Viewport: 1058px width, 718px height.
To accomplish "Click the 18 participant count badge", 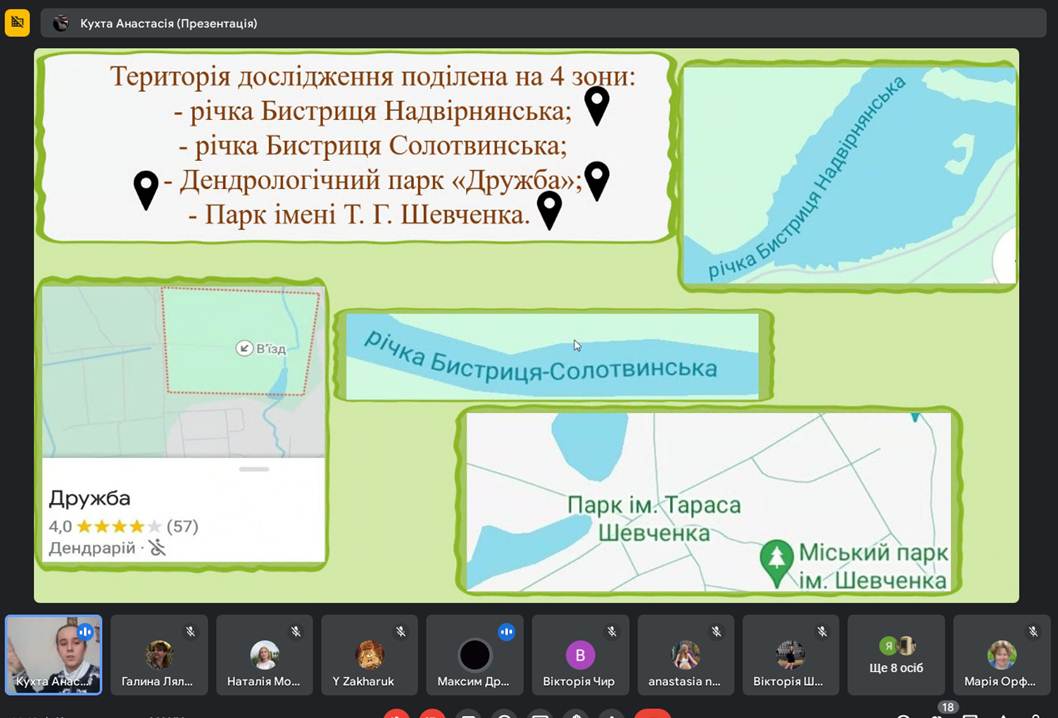I will 946,707.
